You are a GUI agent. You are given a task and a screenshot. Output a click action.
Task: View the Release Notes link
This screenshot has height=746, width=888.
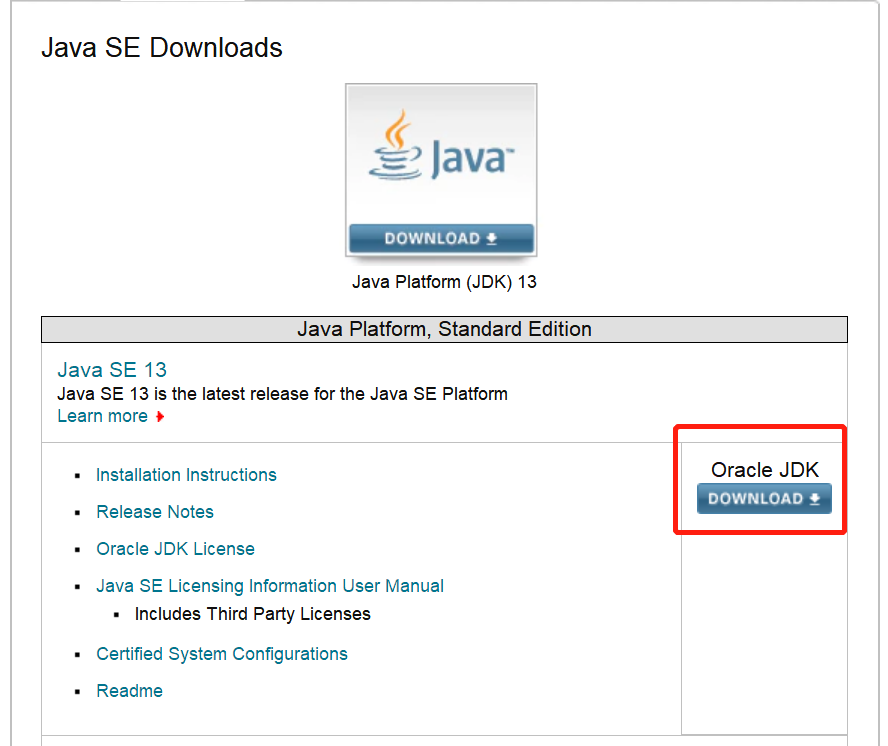point(155,512)
